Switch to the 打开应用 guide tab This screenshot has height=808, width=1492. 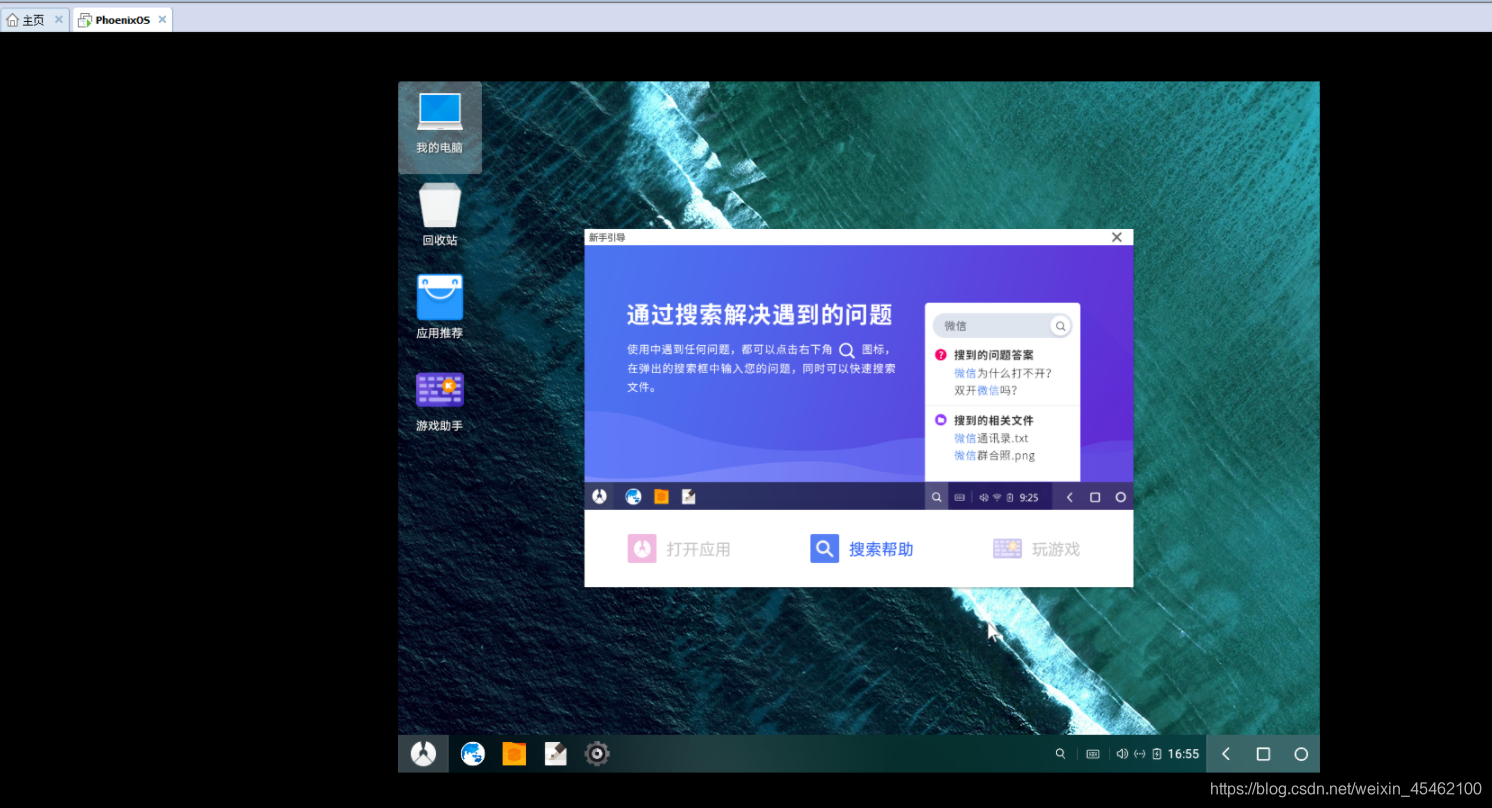[x=680, y=549]
